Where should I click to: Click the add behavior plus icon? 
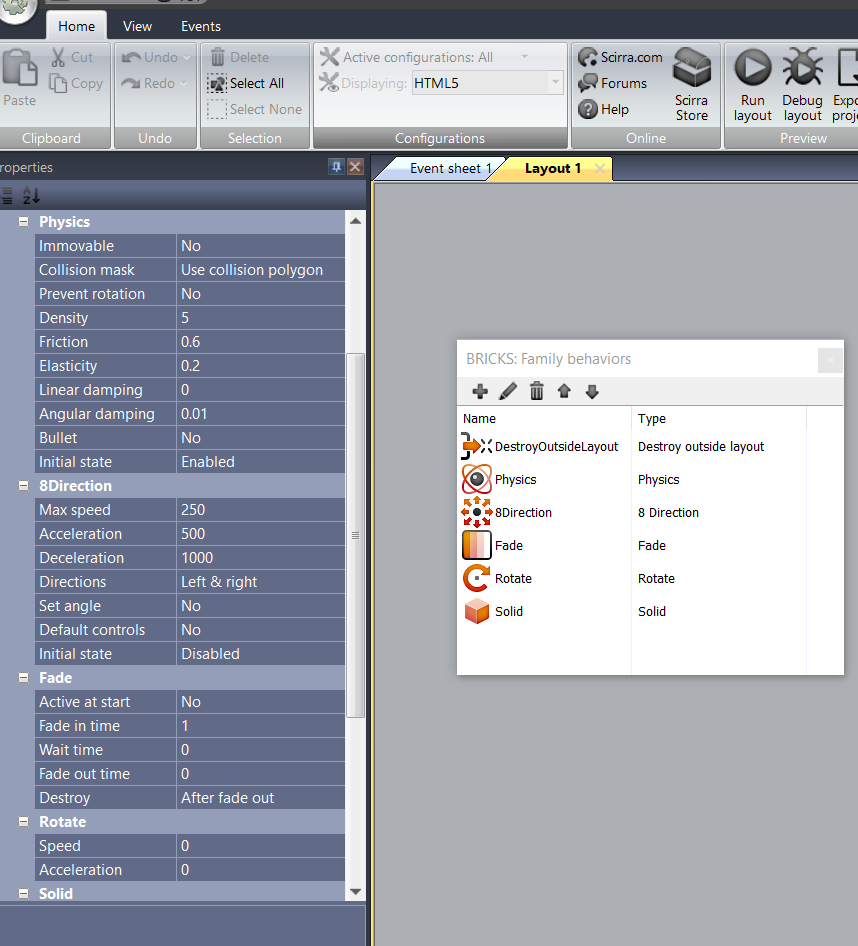[480, 392]
